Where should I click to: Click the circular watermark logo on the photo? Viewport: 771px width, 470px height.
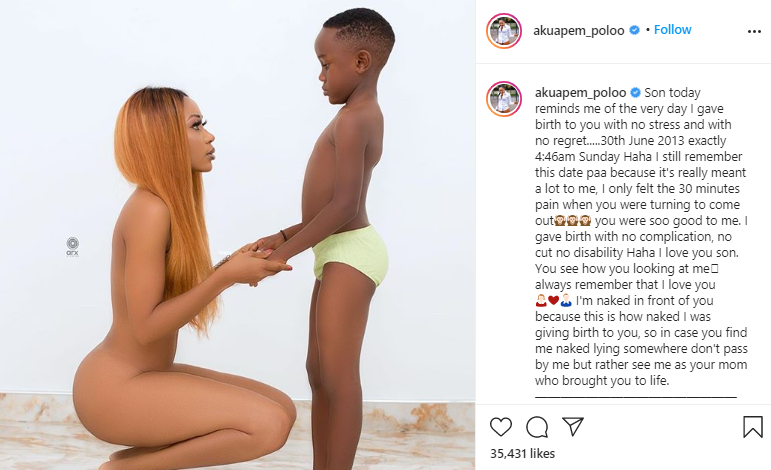tap(73, 246)
